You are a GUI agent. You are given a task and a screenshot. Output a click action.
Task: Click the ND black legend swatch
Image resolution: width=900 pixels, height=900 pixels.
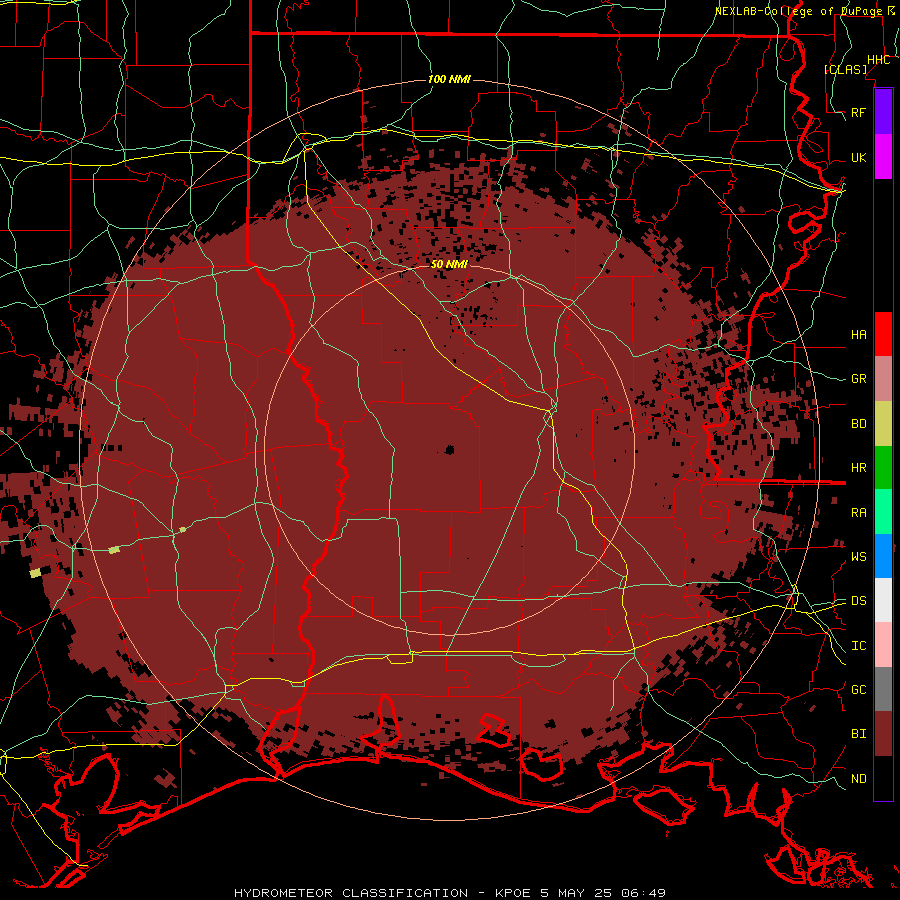883,778
